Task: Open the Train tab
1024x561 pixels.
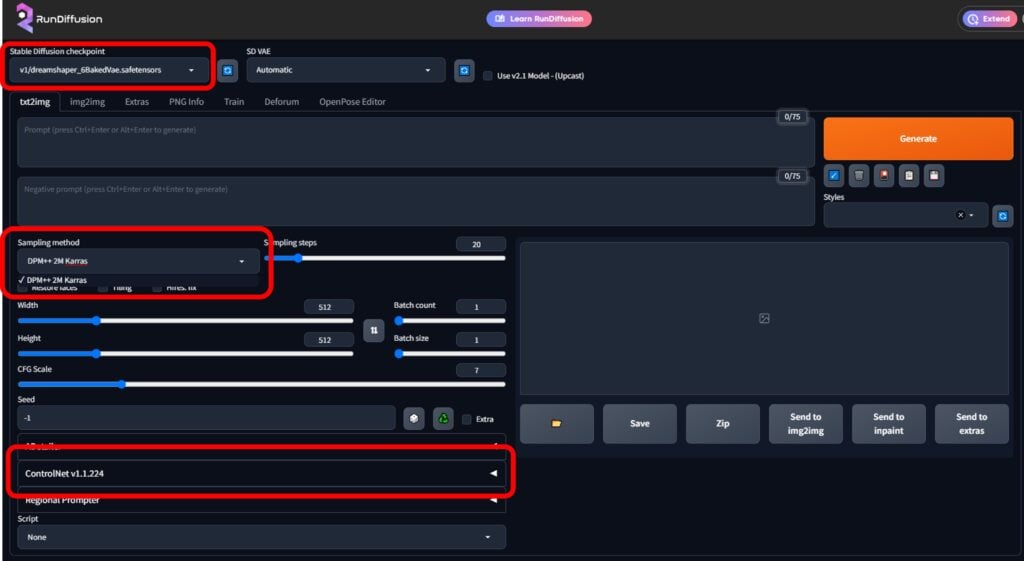Action: (234, 102)
